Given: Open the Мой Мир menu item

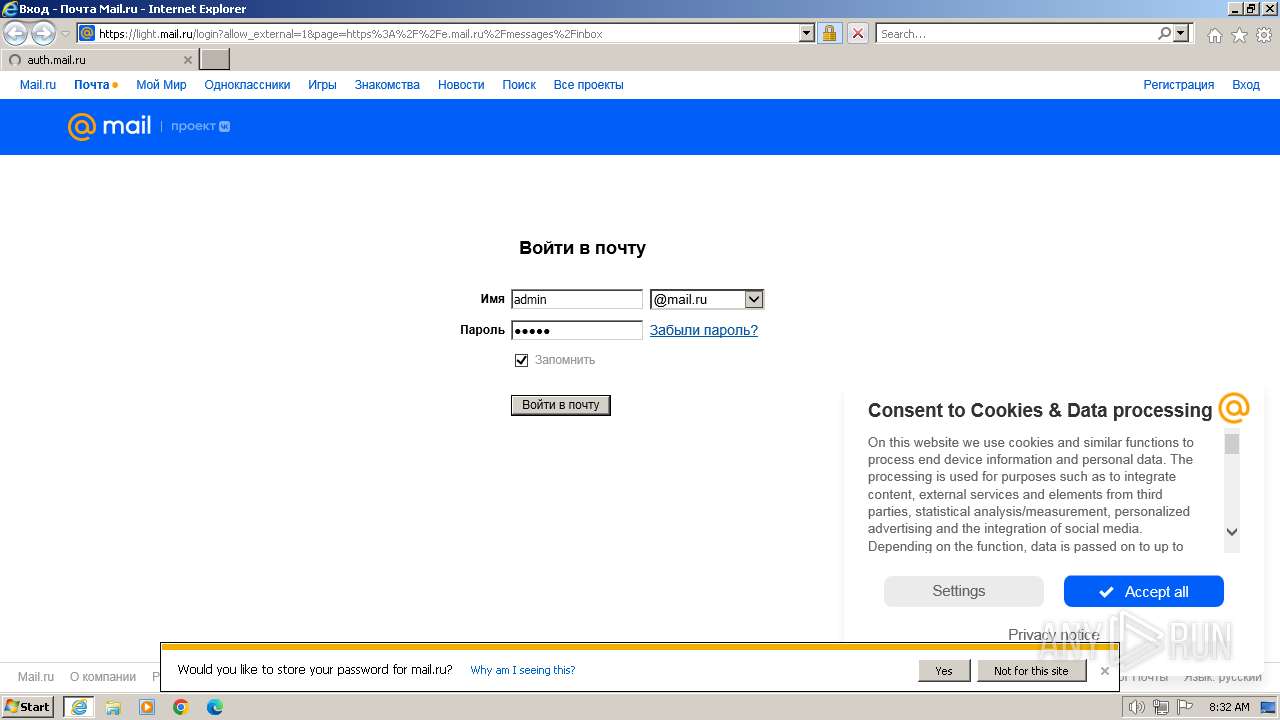Looking at the screenshot, I should coord(161,85).
